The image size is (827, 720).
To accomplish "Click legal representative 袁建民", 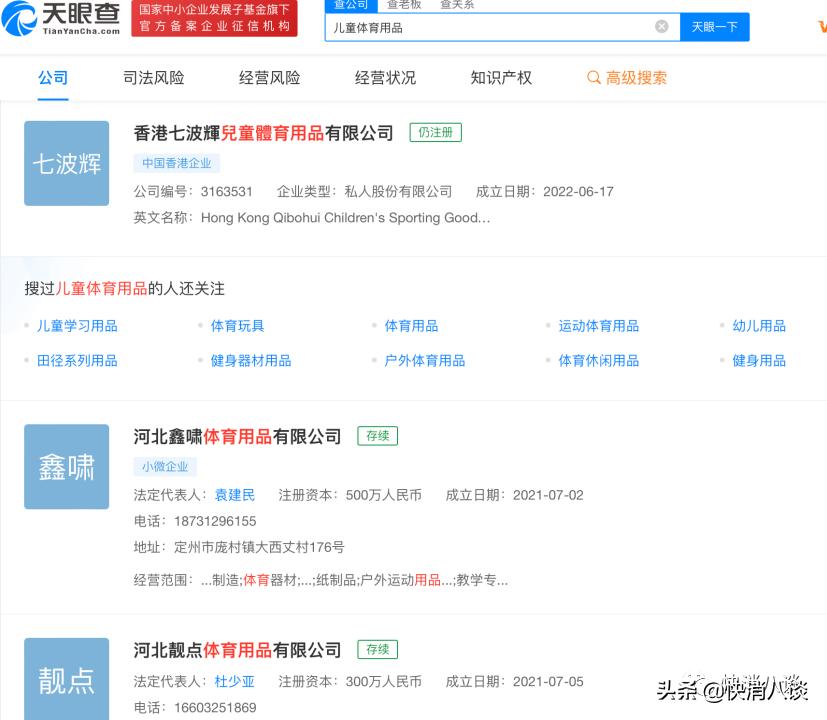I will click(x=235, y=494).
